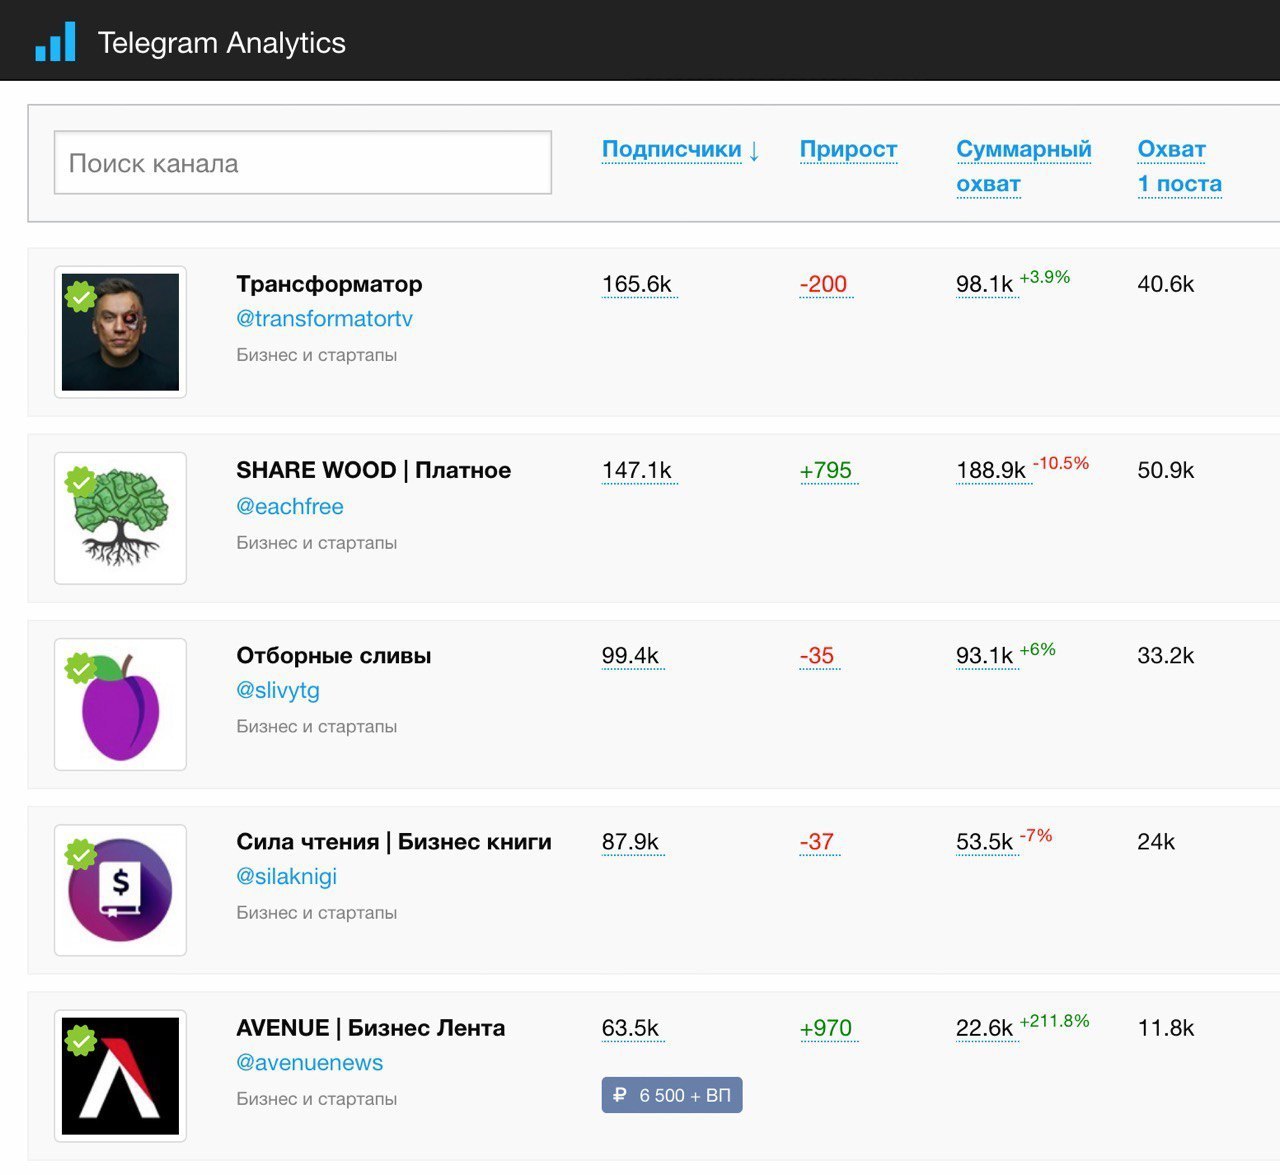
Task: Click SHARE WOOD subscribers 147.1k
Action: click(x=637, y=470)
